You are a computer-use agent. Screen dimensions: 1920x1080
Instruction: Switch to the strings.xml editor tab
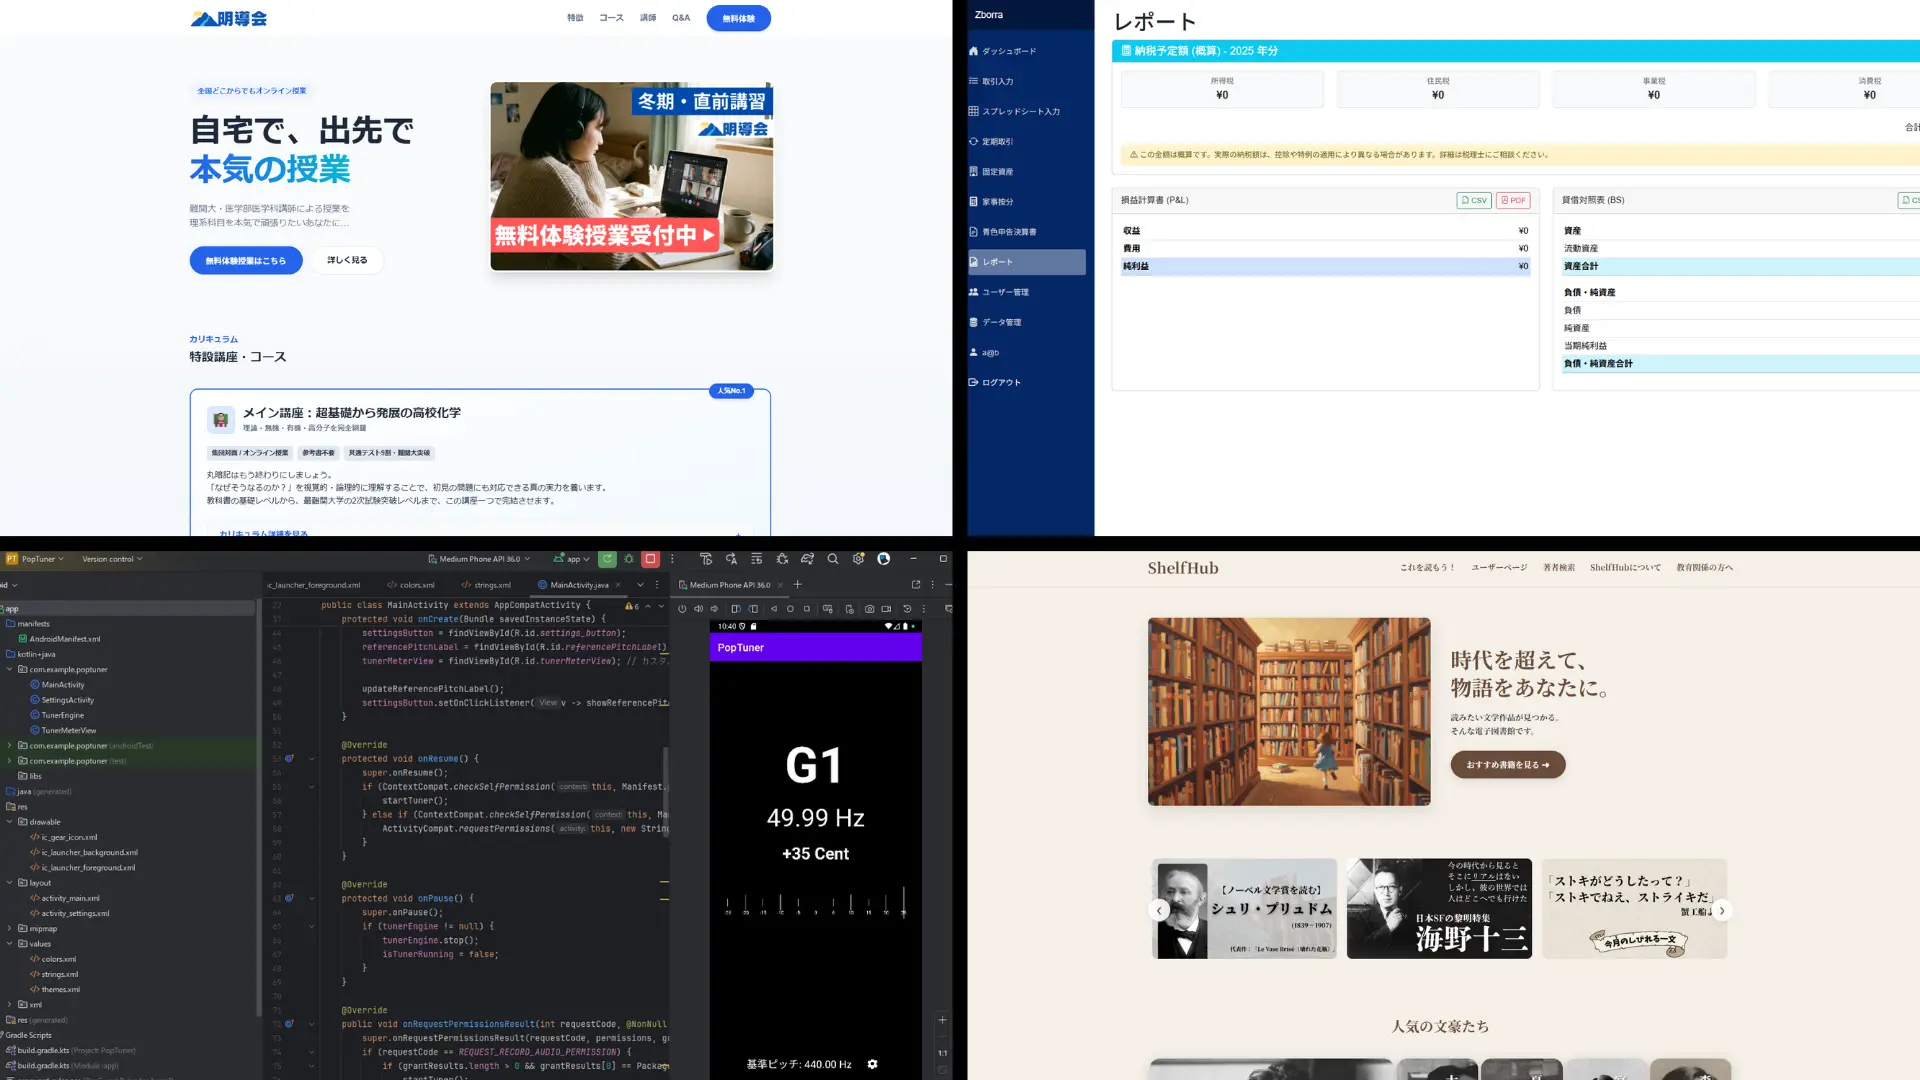point(491,585)
